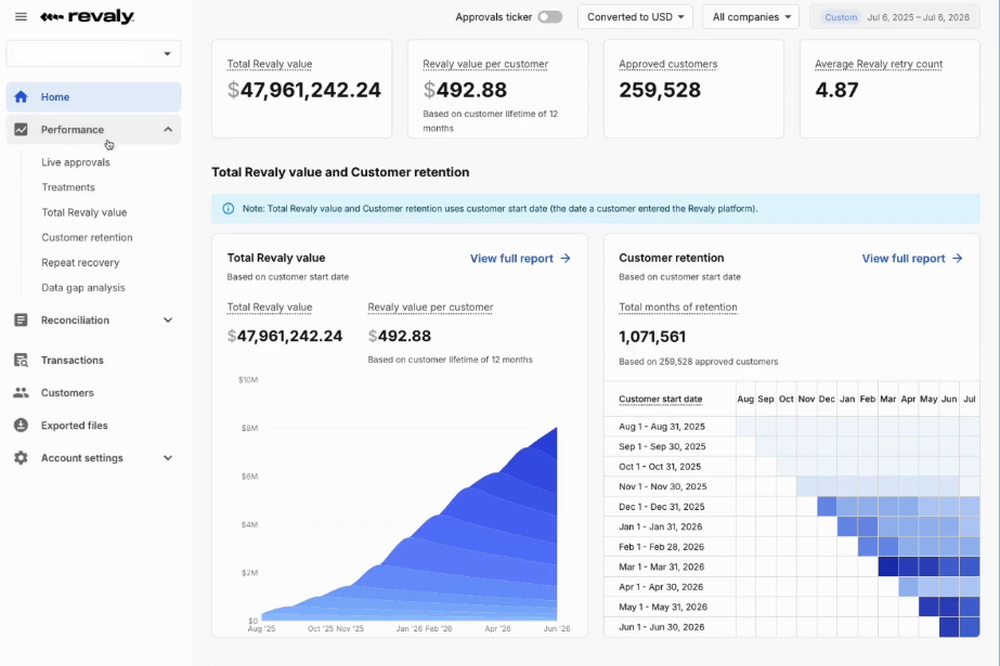Click the Aug column header in retention table
1000x666 pixels.
coord(746,399)
